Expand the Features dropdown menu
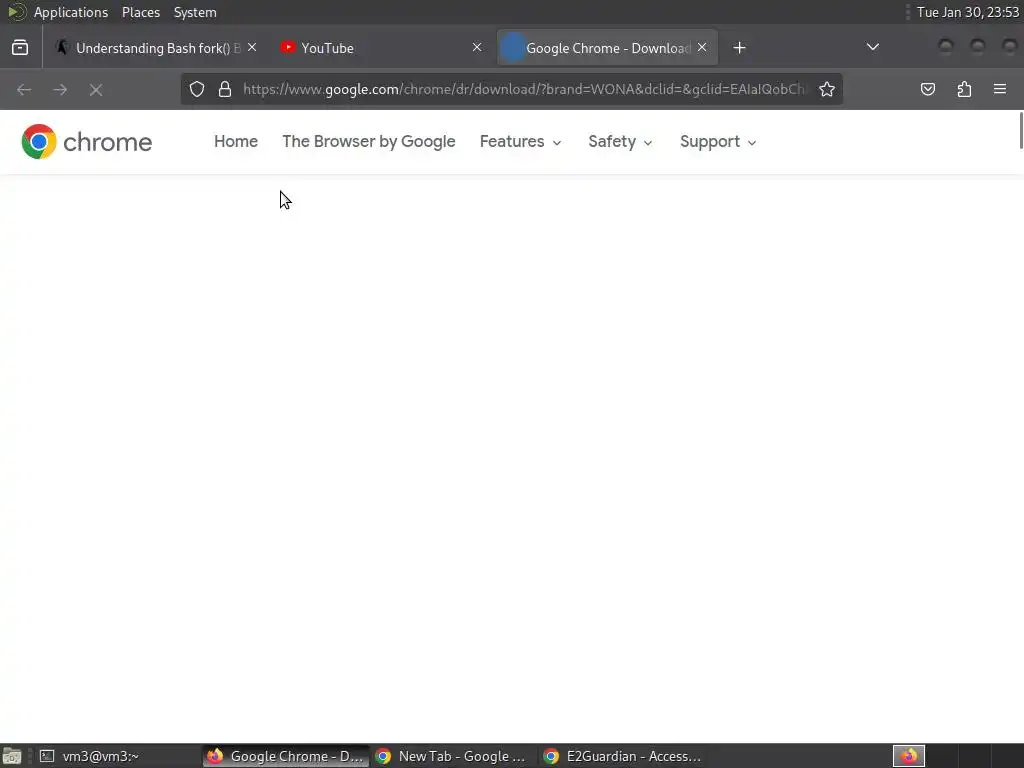 point(520,142)
